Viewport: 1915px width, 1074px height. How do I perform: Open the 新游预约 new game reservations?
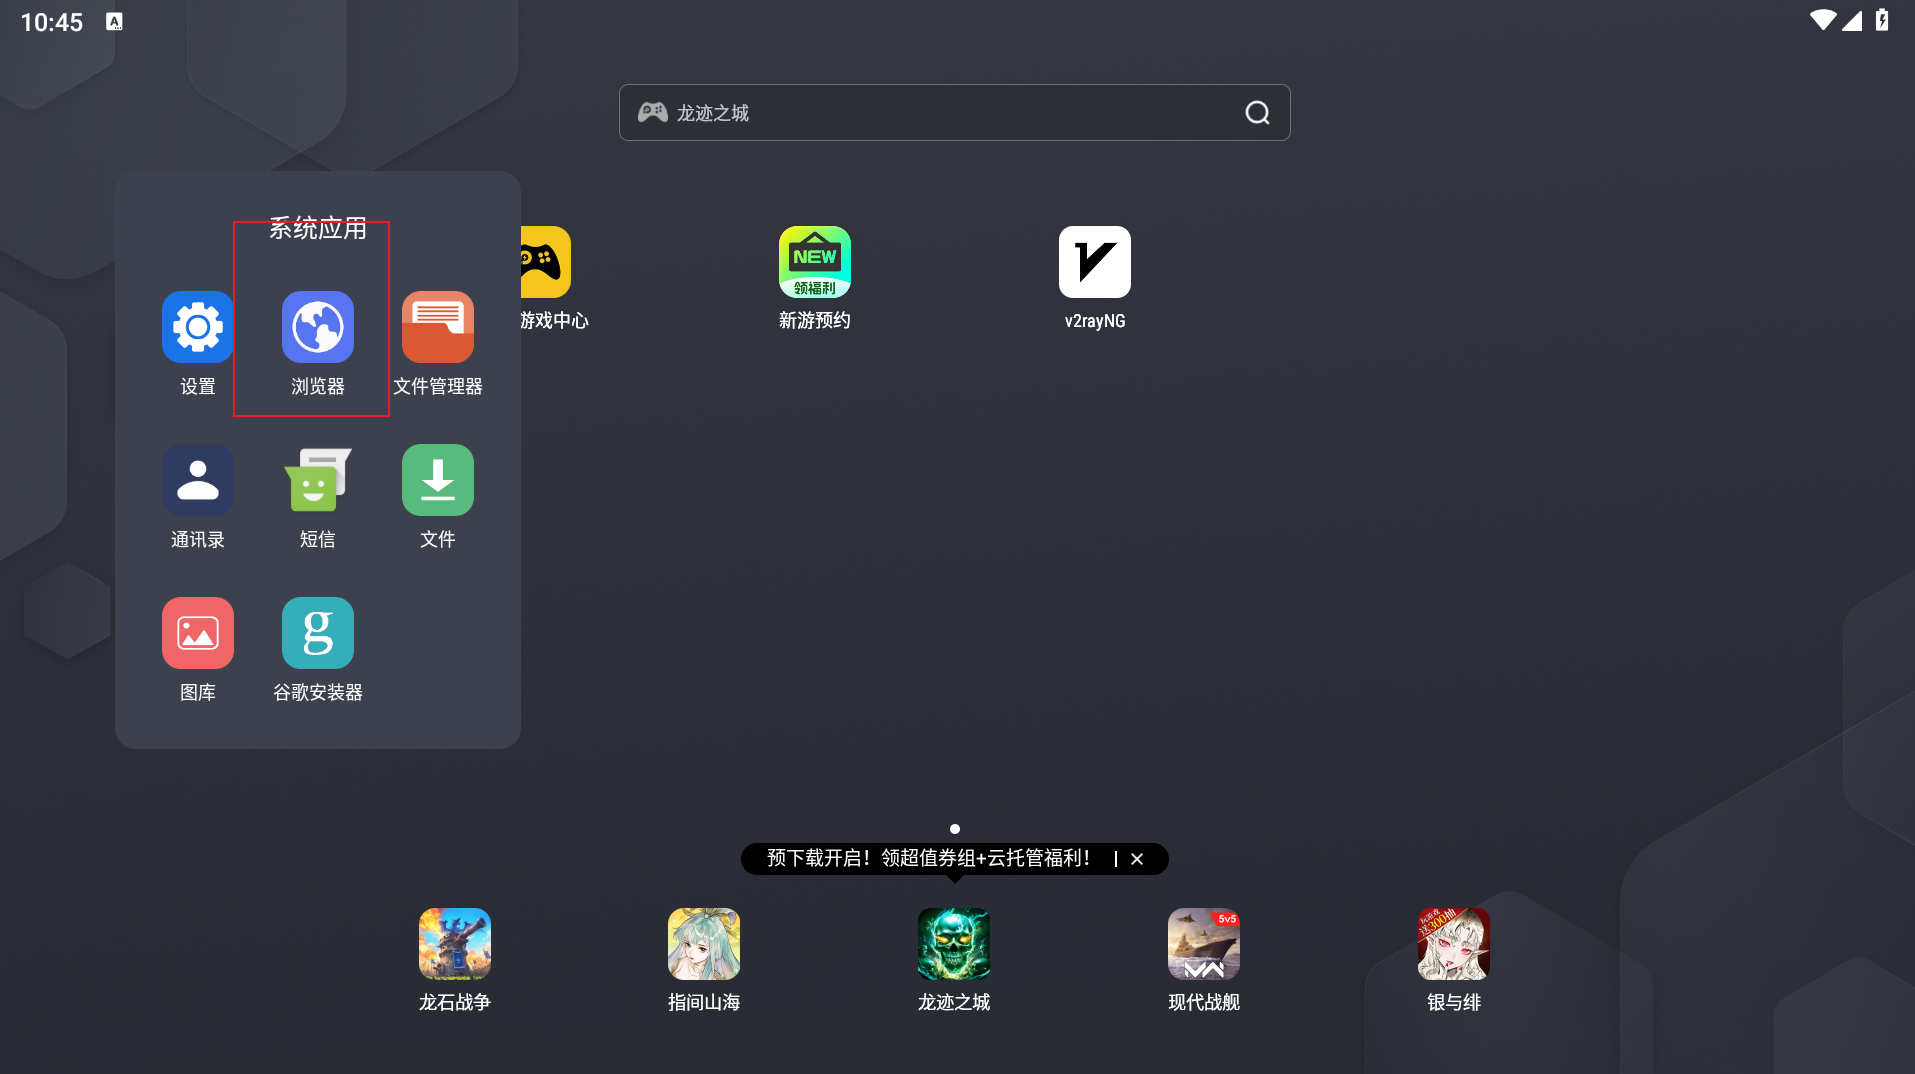point(815,262)
